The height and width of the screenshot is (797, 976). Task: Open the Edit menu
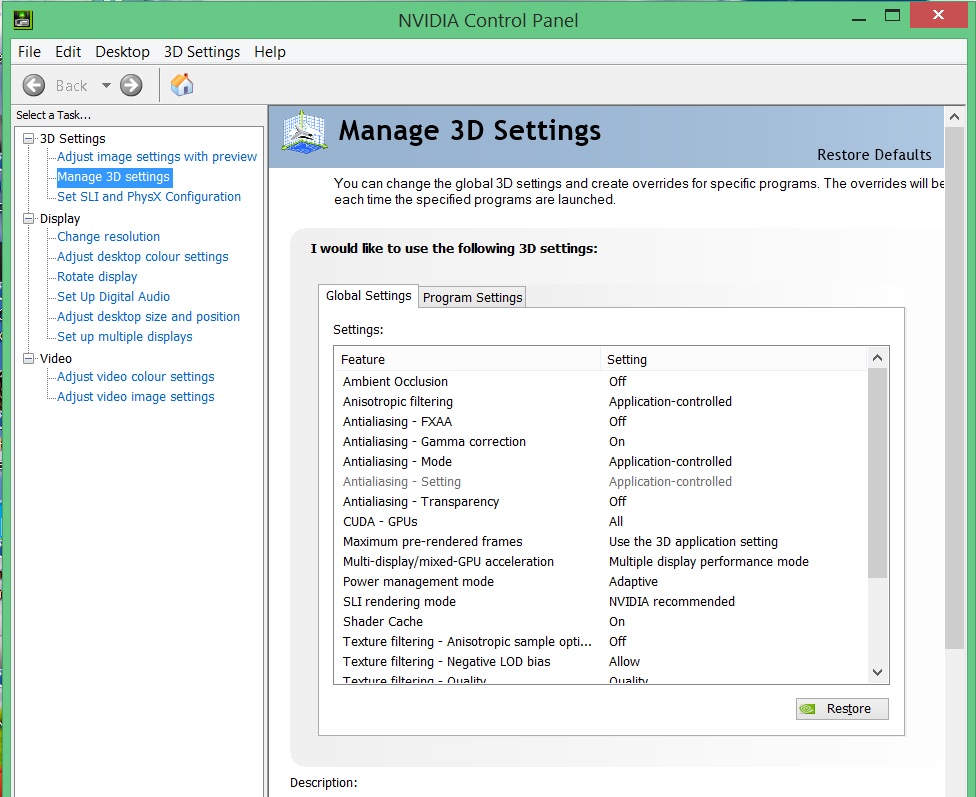click(68, 52)
